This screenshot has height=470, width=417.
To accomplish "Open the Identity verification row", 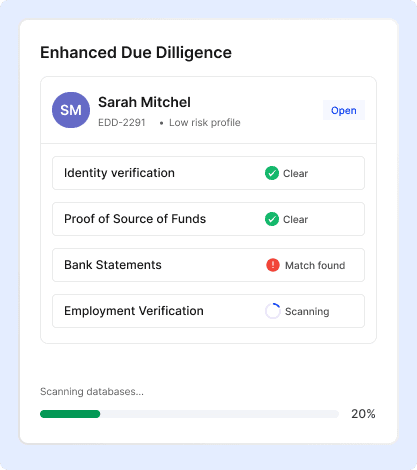I will (x=208, y=173).
